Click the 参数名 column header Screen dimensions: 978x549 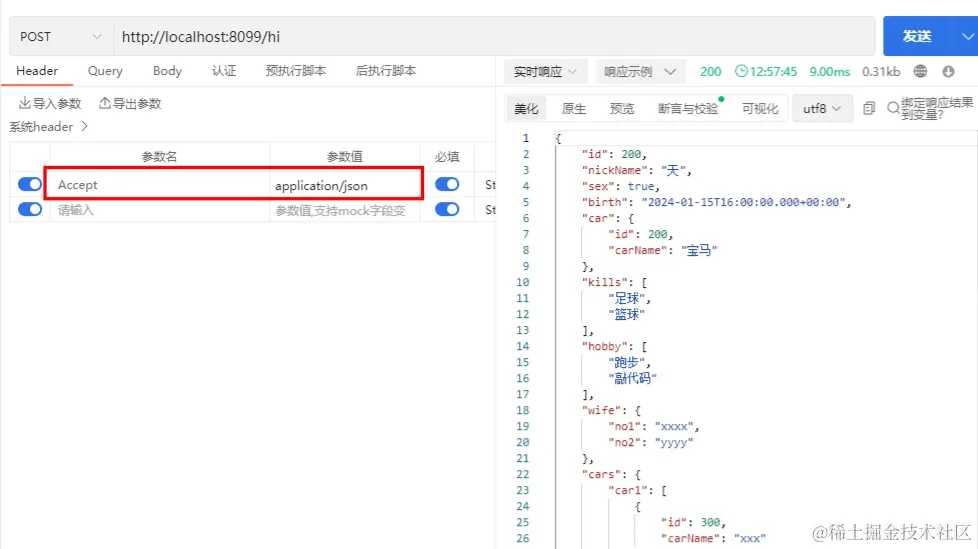pos(159,157)
